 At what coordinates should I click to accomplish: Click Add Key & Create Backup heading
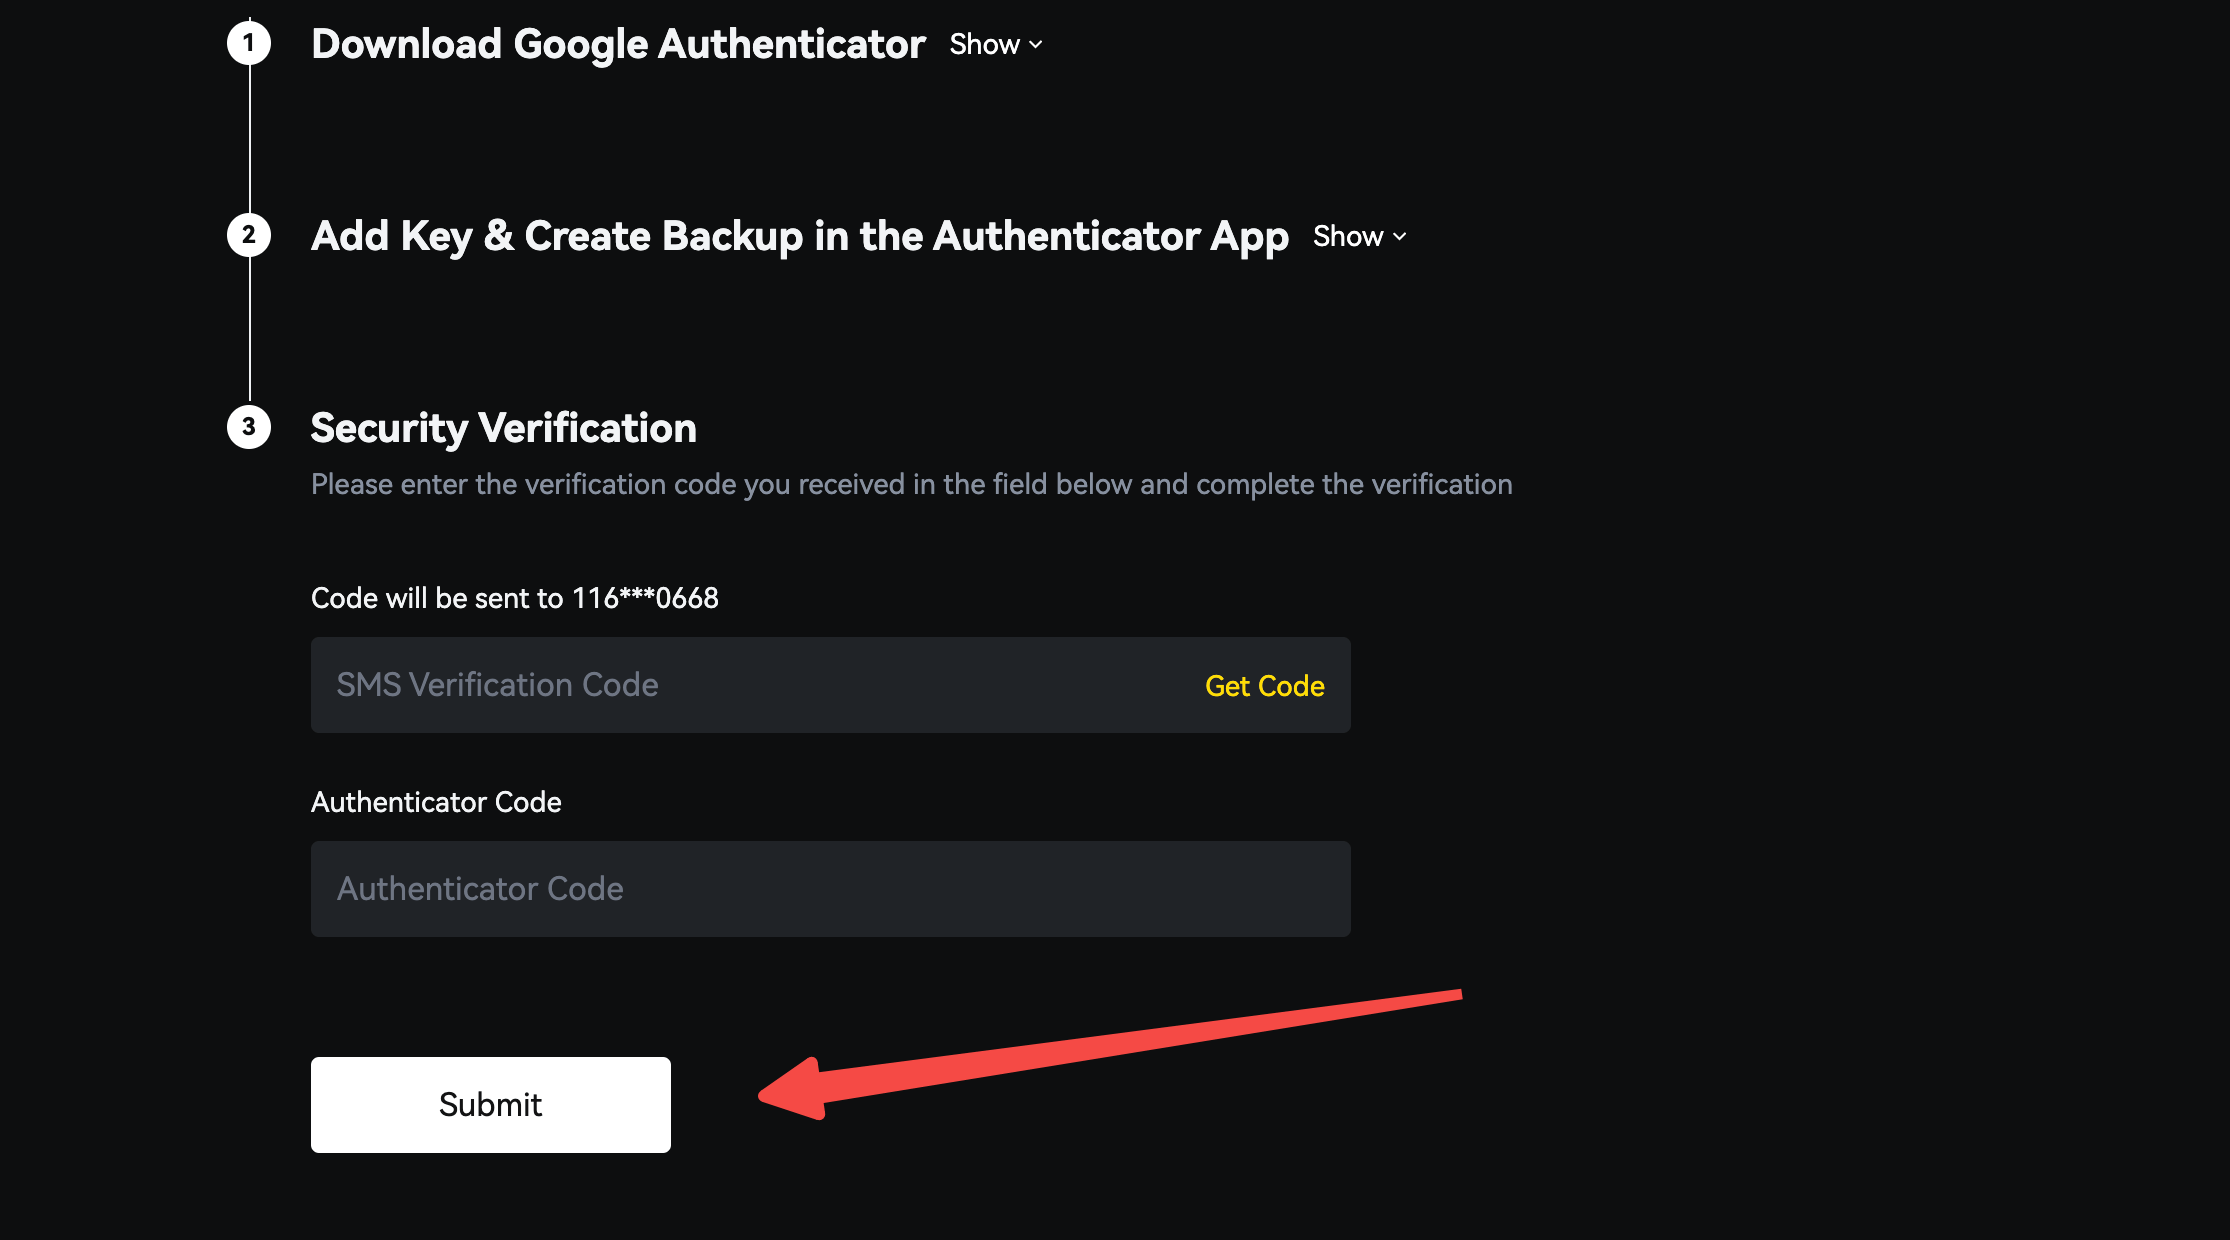pos(799,236)
